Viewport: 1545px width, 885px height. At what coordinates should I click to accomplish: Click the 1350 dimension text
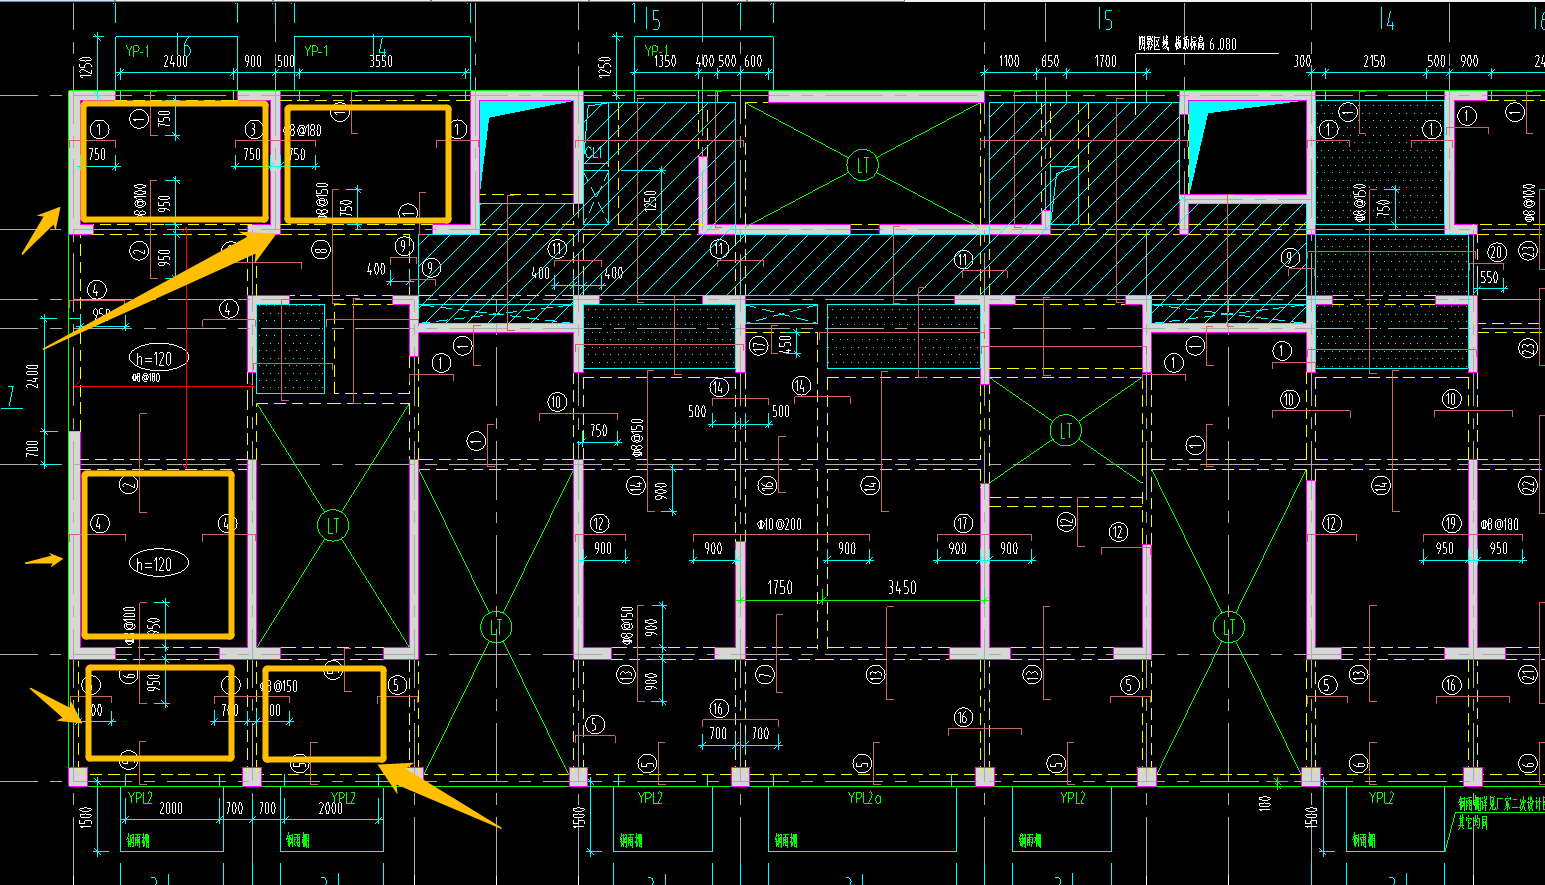pyautogui.click(x=665, y=61)
